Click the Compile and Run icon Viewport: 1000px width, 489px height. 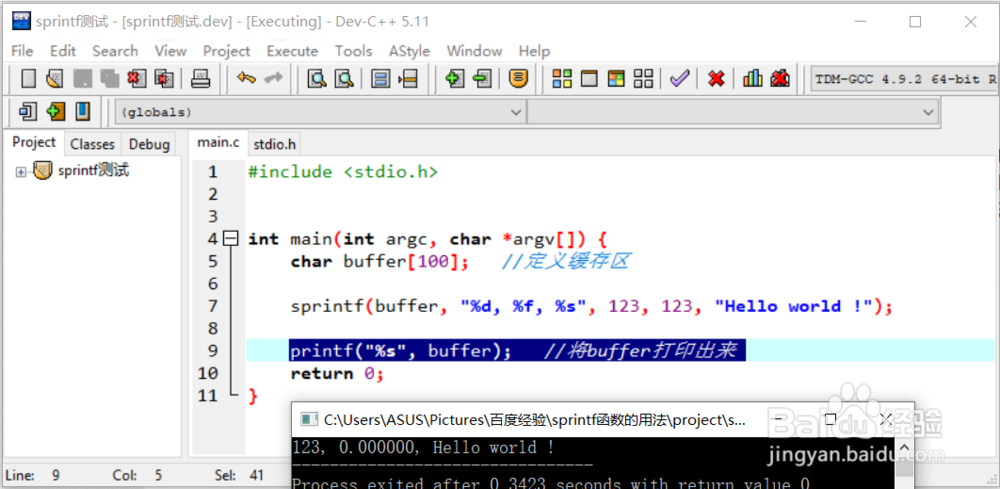click(x=616, y=79)
